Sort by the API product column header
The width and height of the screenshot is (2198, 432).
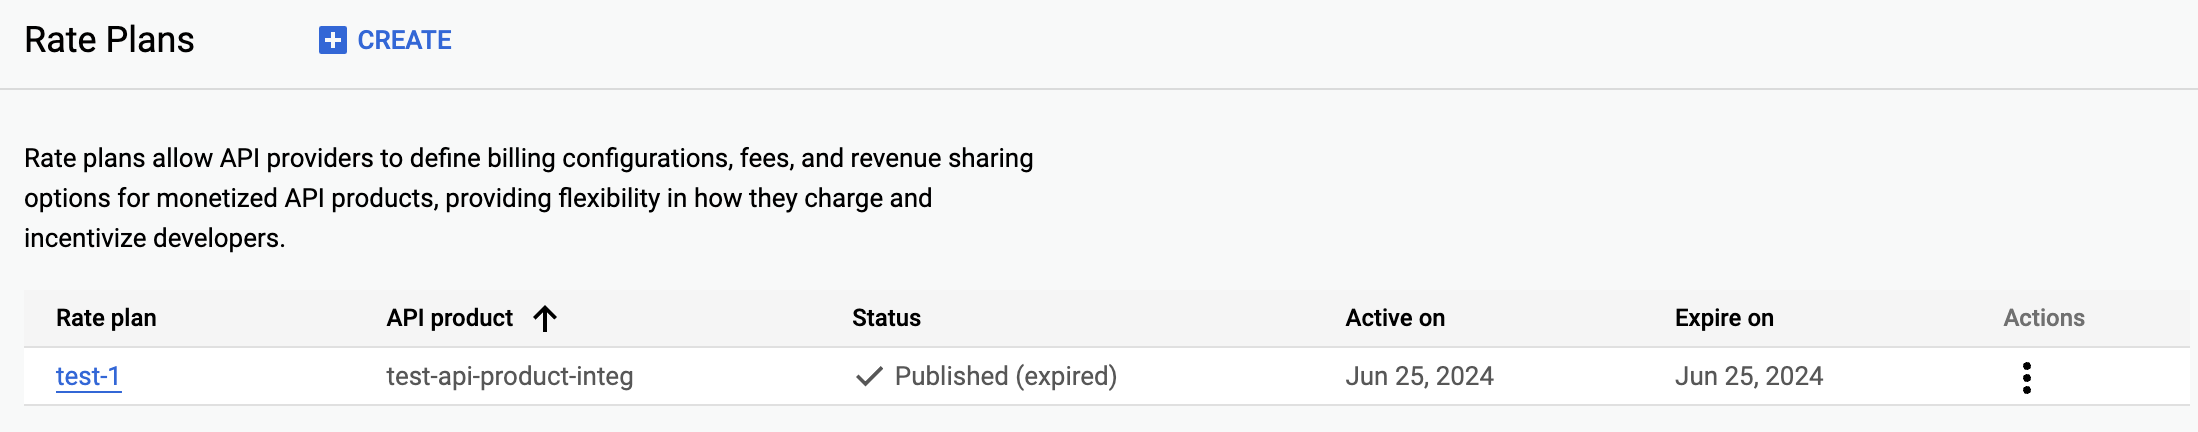click(x=449, y=318)
